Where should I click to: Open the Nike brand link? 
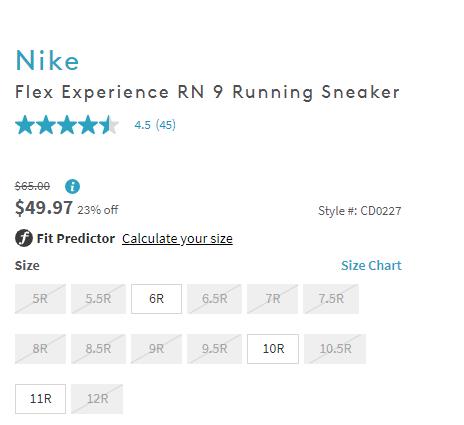[x=47, y=60]
